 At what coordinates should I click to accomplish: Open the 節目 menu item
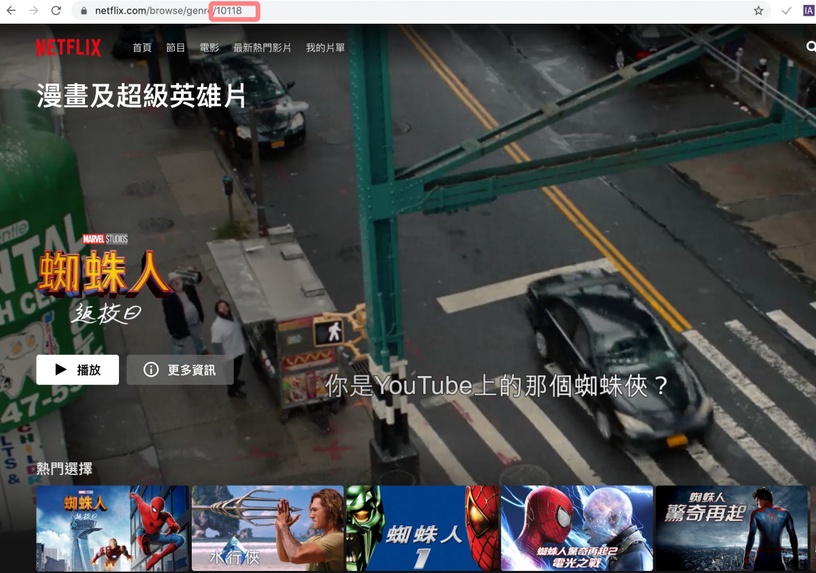[175, 48]
